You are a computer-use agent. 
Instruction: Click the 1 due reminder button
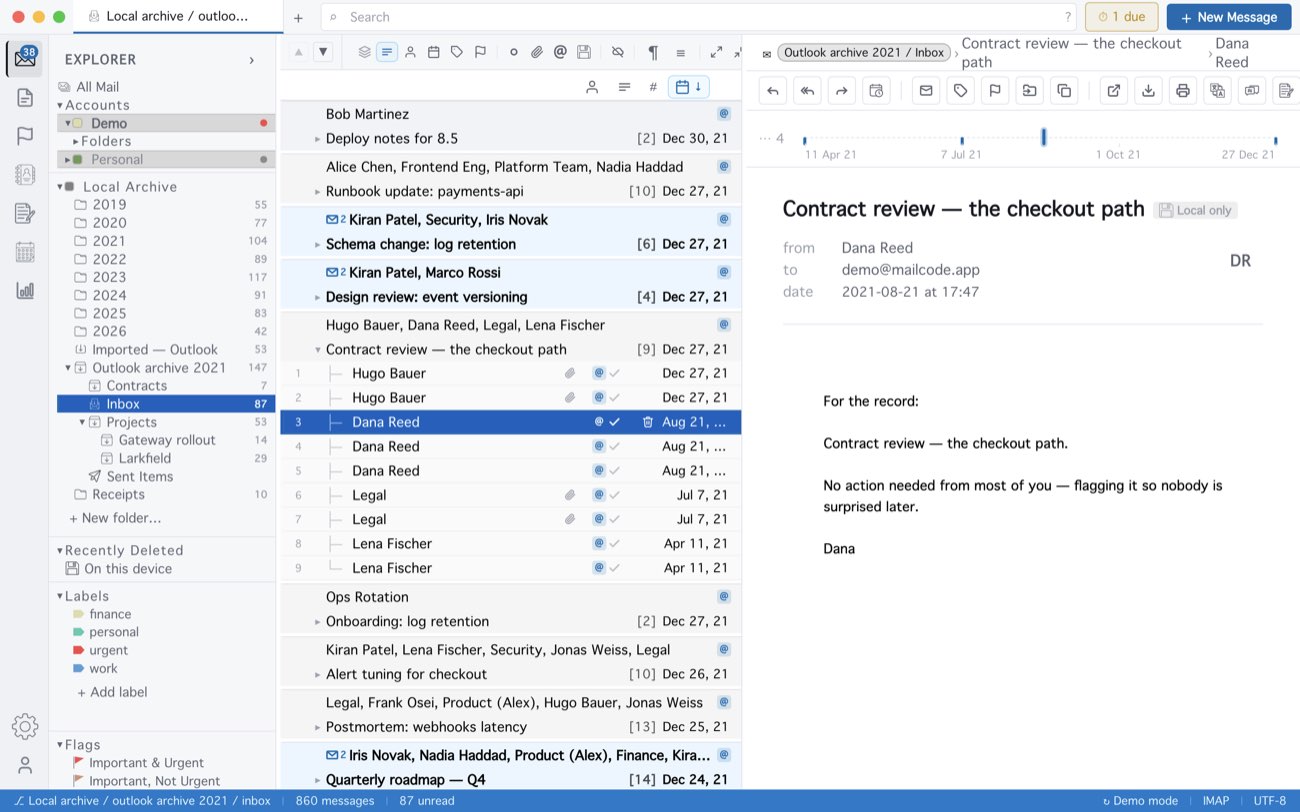1122,17
